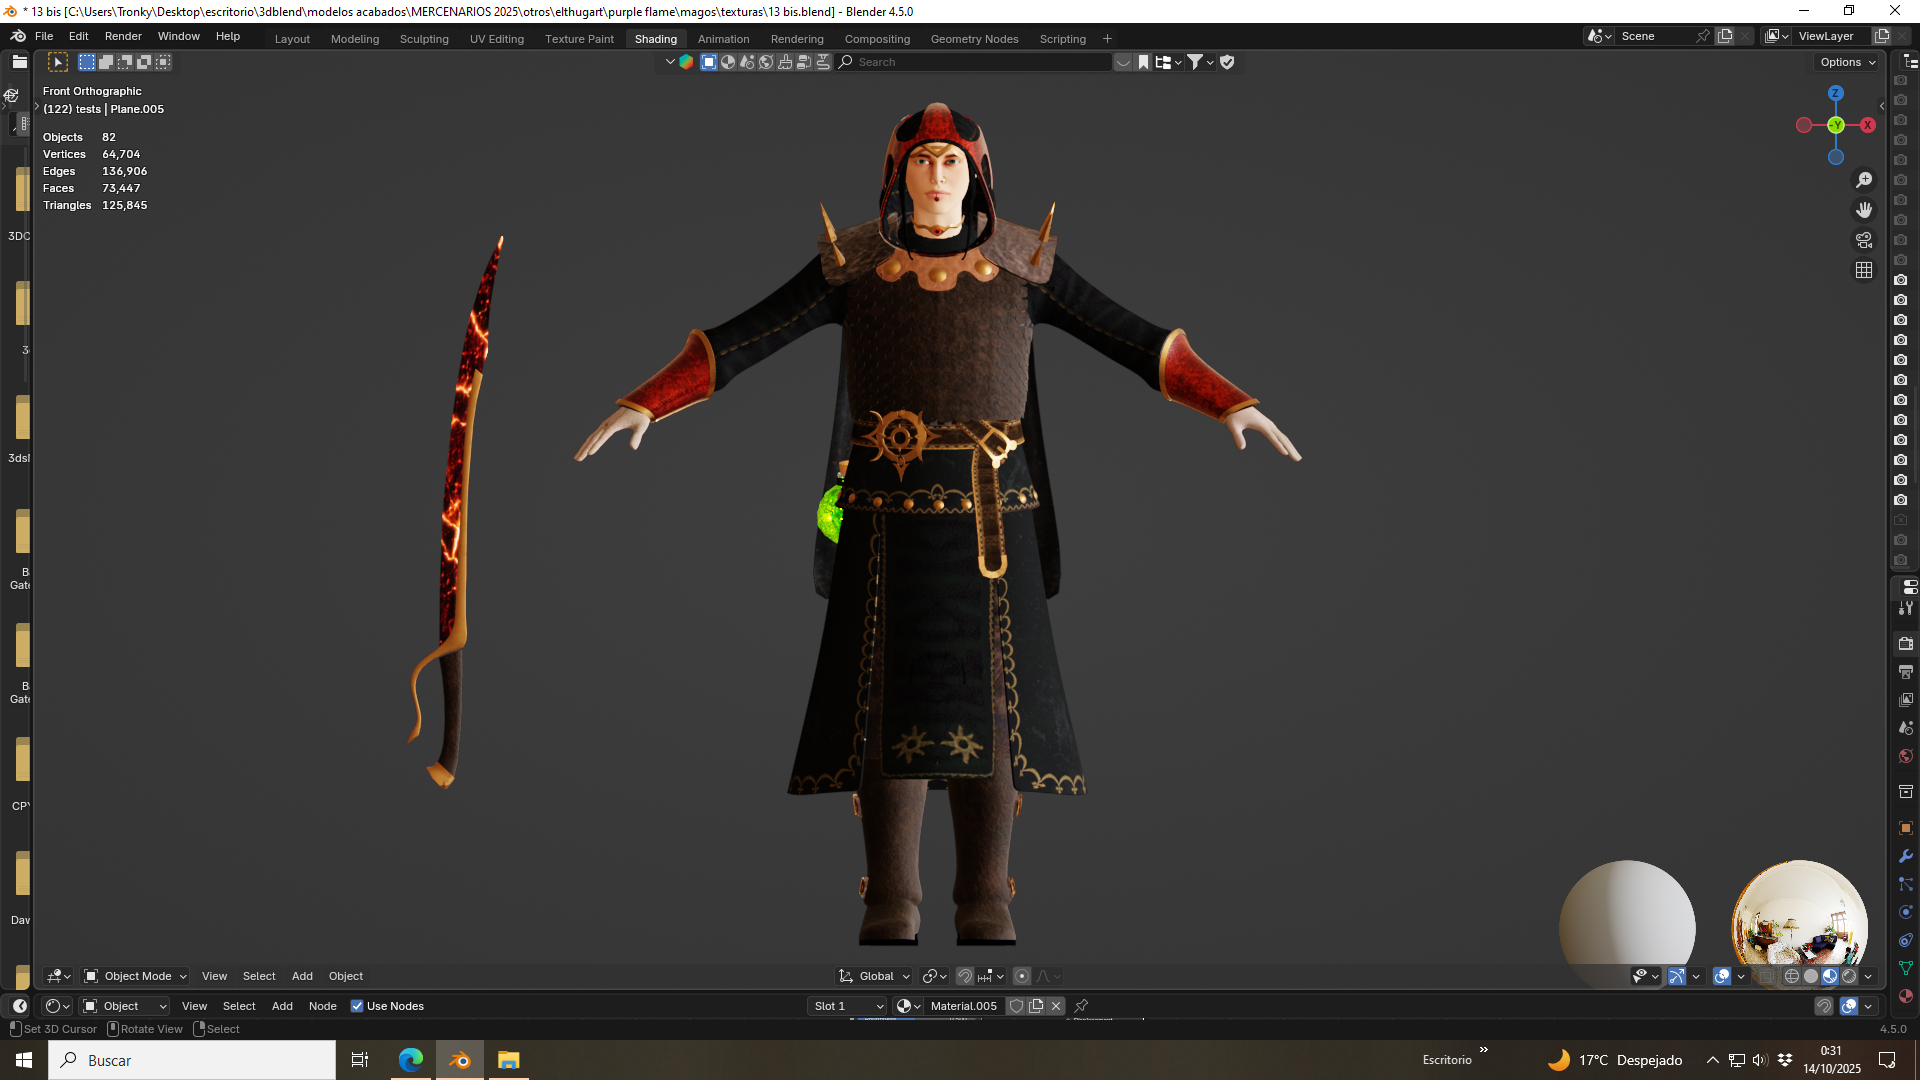
Task: Switch to orthographic grid view icon
Action: pos(1864,270)
